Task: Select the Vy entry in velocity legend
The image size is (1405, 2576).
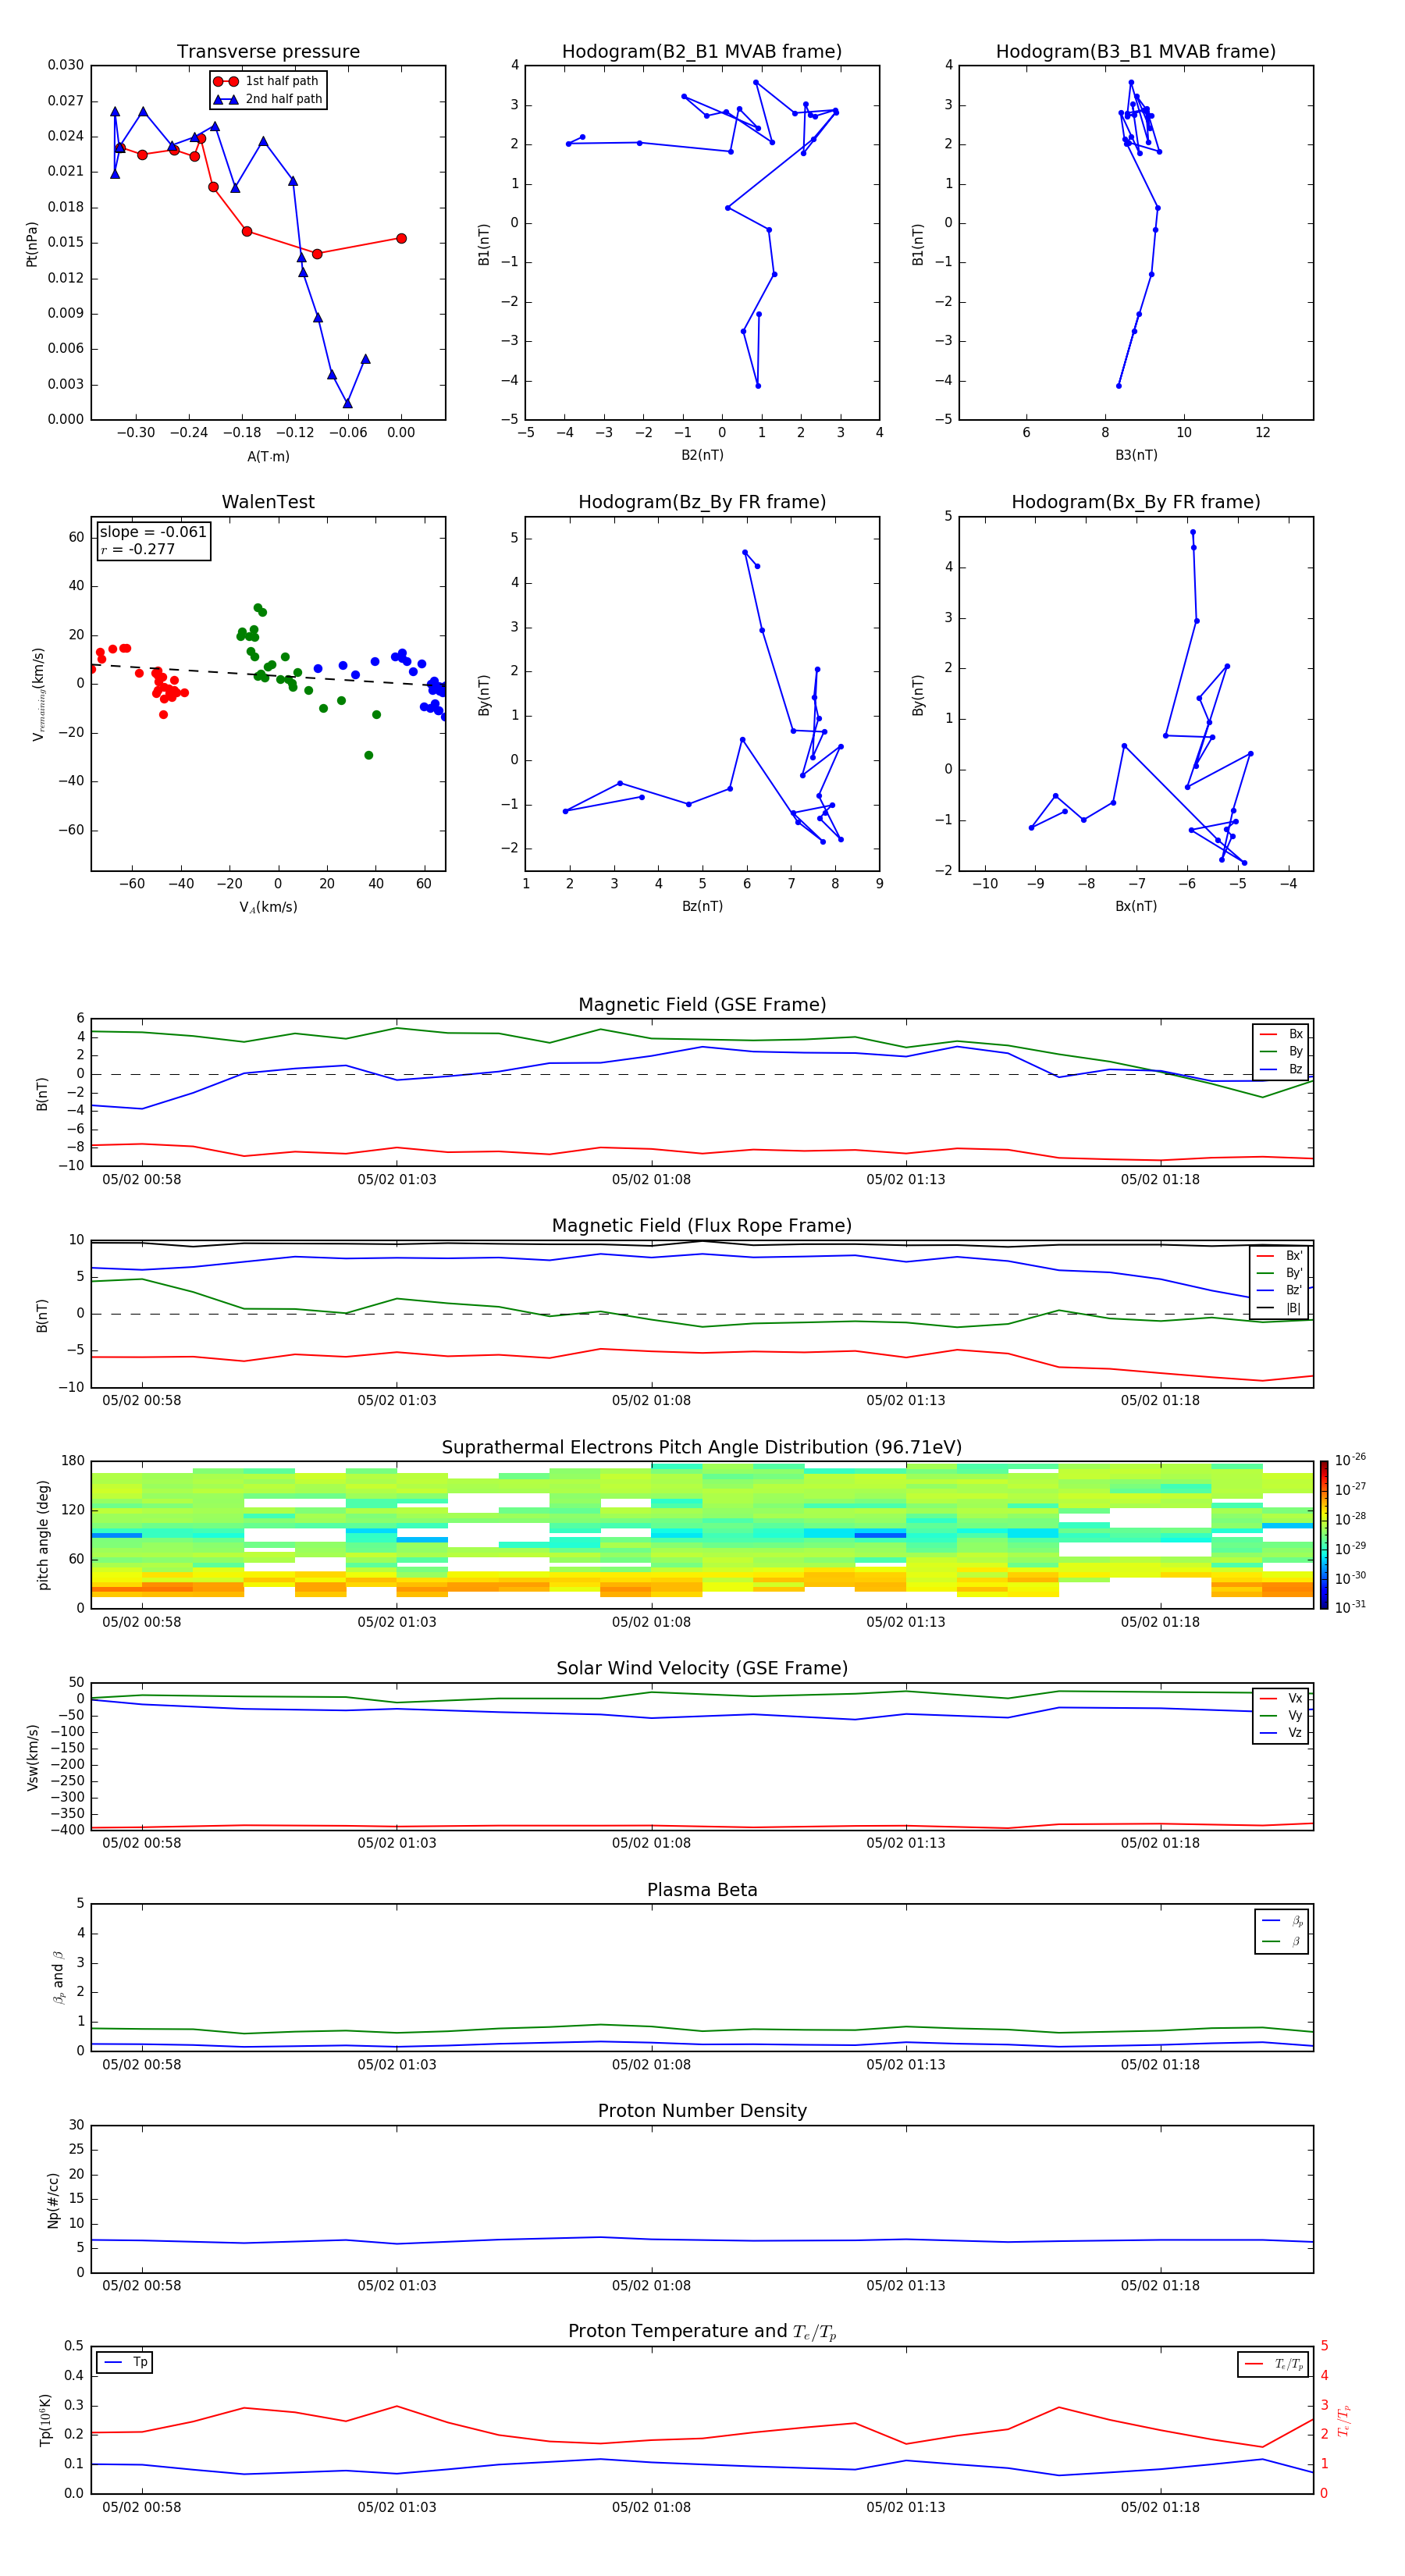Action: pyautogui.click(x=1282, y=1715)
